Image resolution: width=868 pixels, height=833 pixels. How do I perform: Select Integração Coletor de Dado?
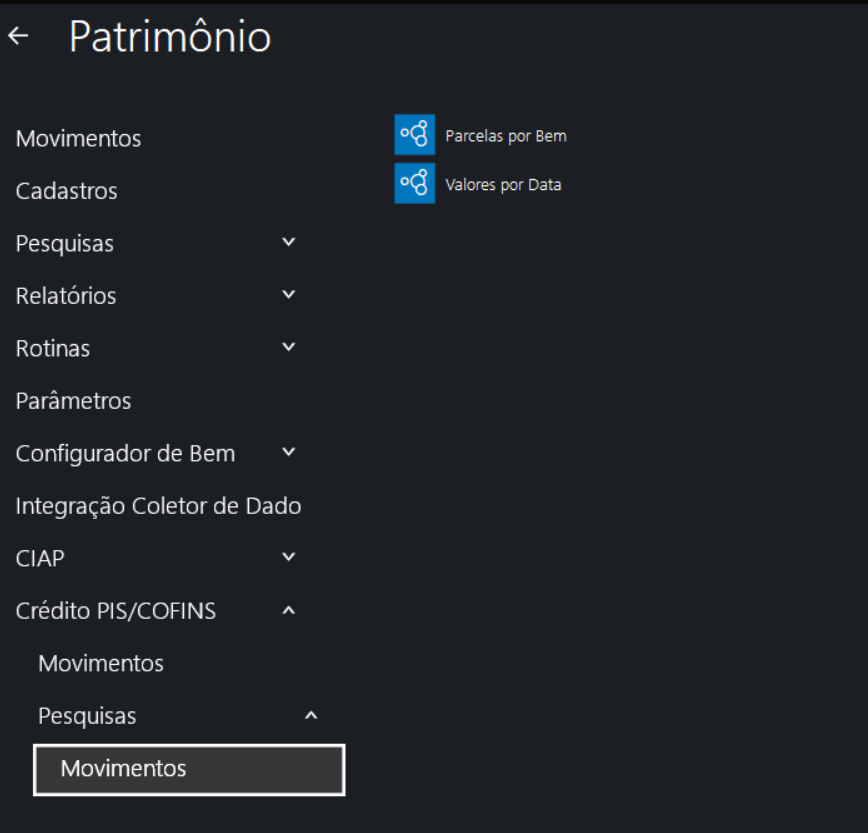(x=158, y=506)
